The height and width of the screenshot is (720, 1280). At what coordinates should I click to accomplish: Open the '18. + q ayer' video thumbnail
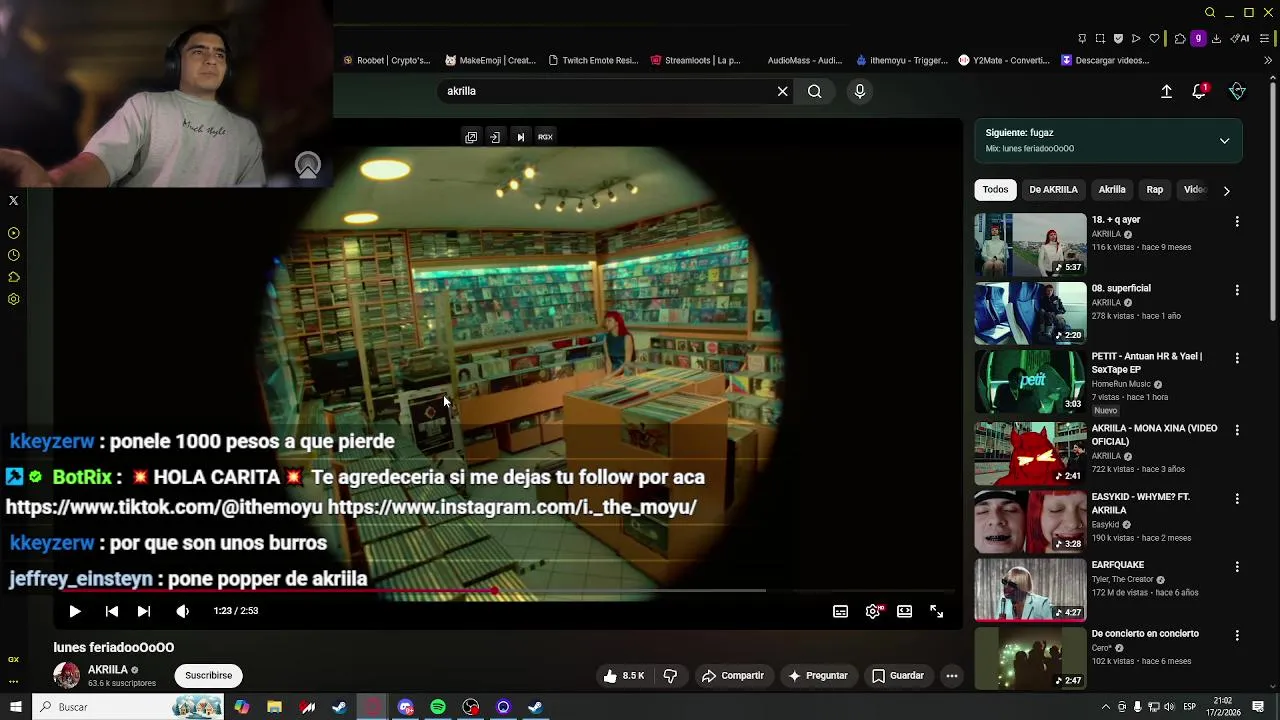1030,245
